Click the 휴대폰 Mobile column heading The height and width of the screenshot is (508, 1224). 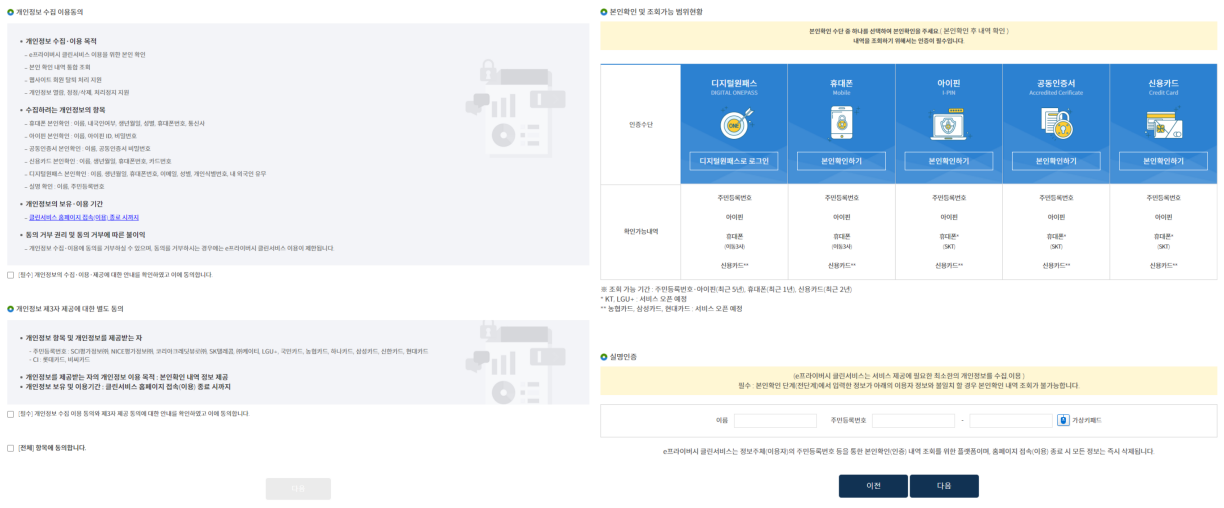coord(841,85)
